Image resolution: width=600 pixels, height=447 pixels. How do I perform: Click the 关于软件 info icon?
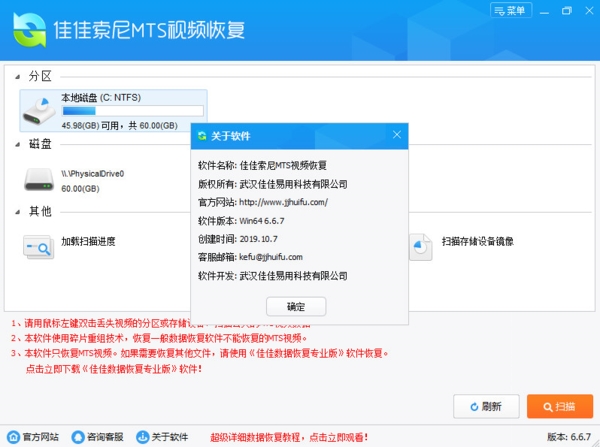tap(143, 437)
